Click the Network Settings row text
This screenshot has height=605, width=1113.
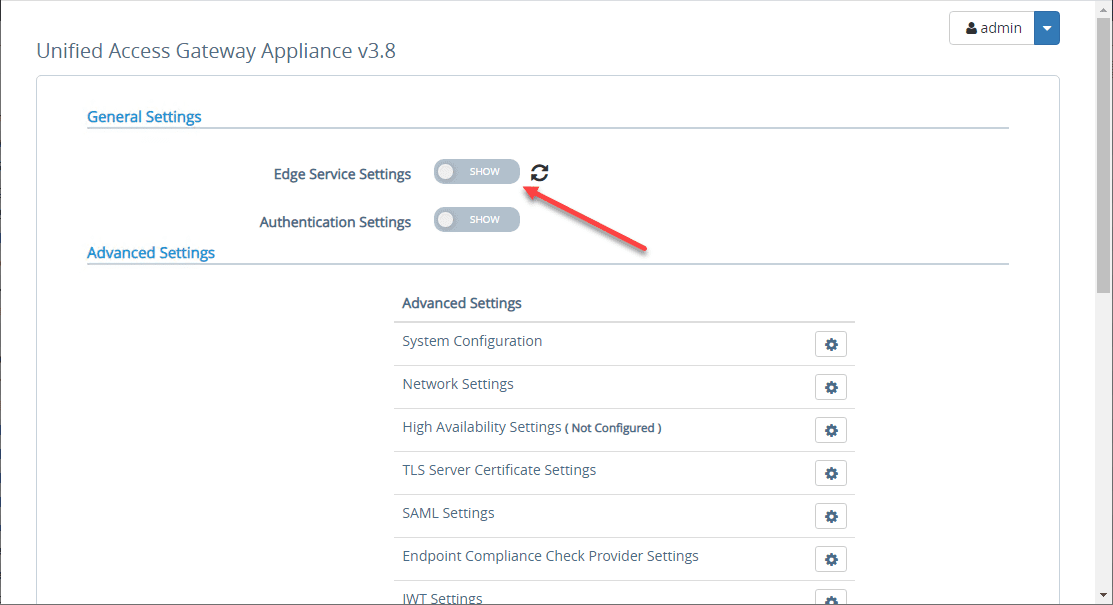click(457, 383)
